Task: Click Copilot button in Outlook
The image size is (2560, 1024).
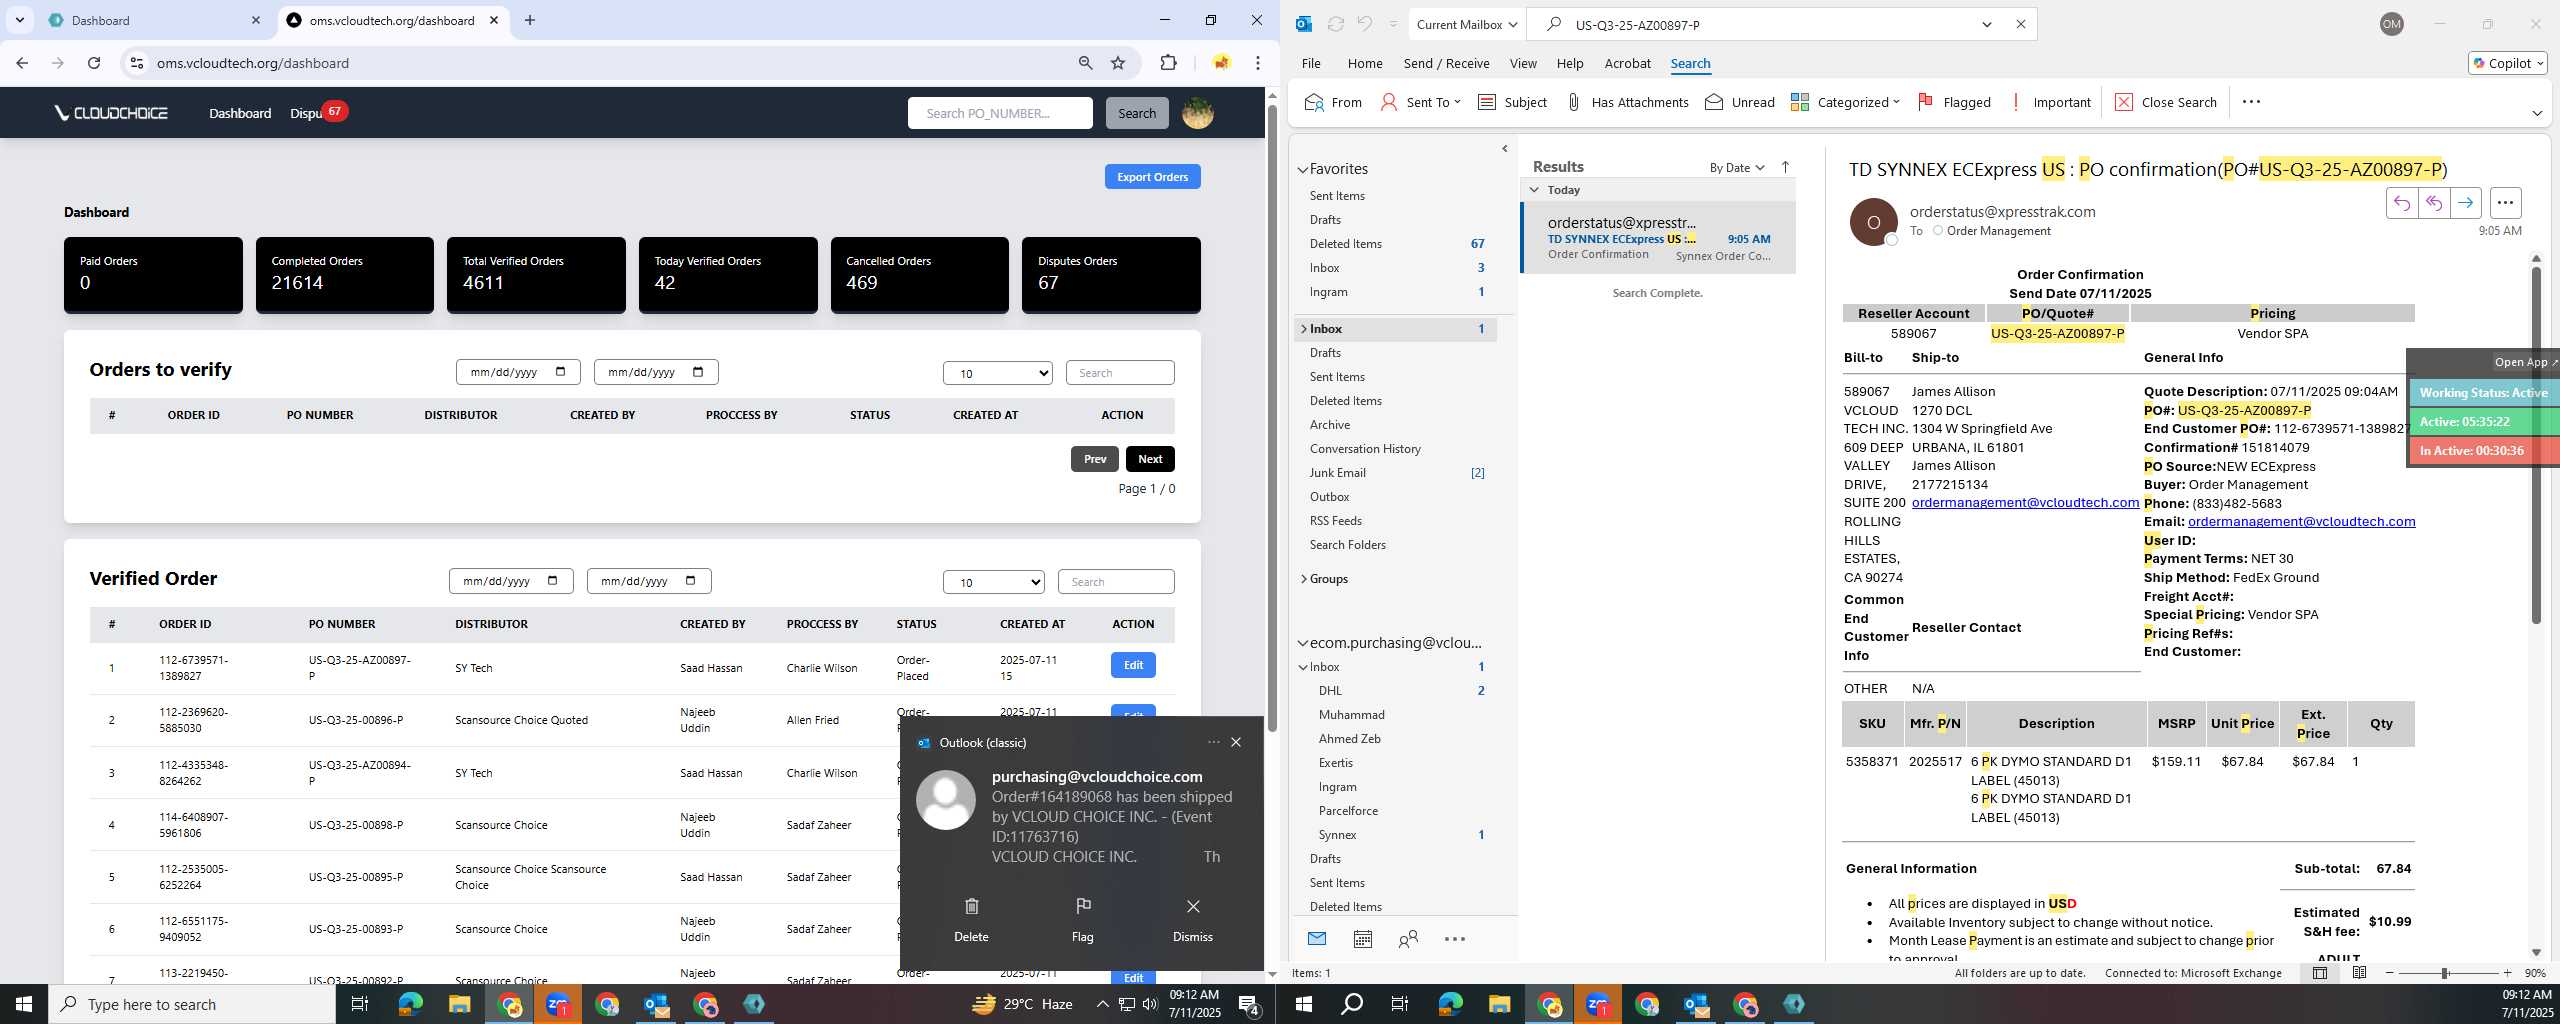Action: [x=2507, y=63]
